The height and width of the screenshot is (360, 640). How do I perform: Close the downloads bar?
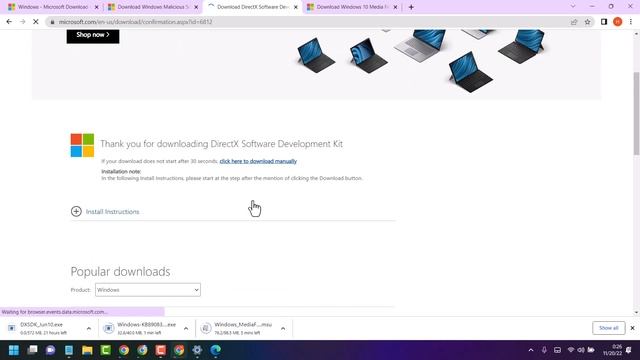[632, 328]
